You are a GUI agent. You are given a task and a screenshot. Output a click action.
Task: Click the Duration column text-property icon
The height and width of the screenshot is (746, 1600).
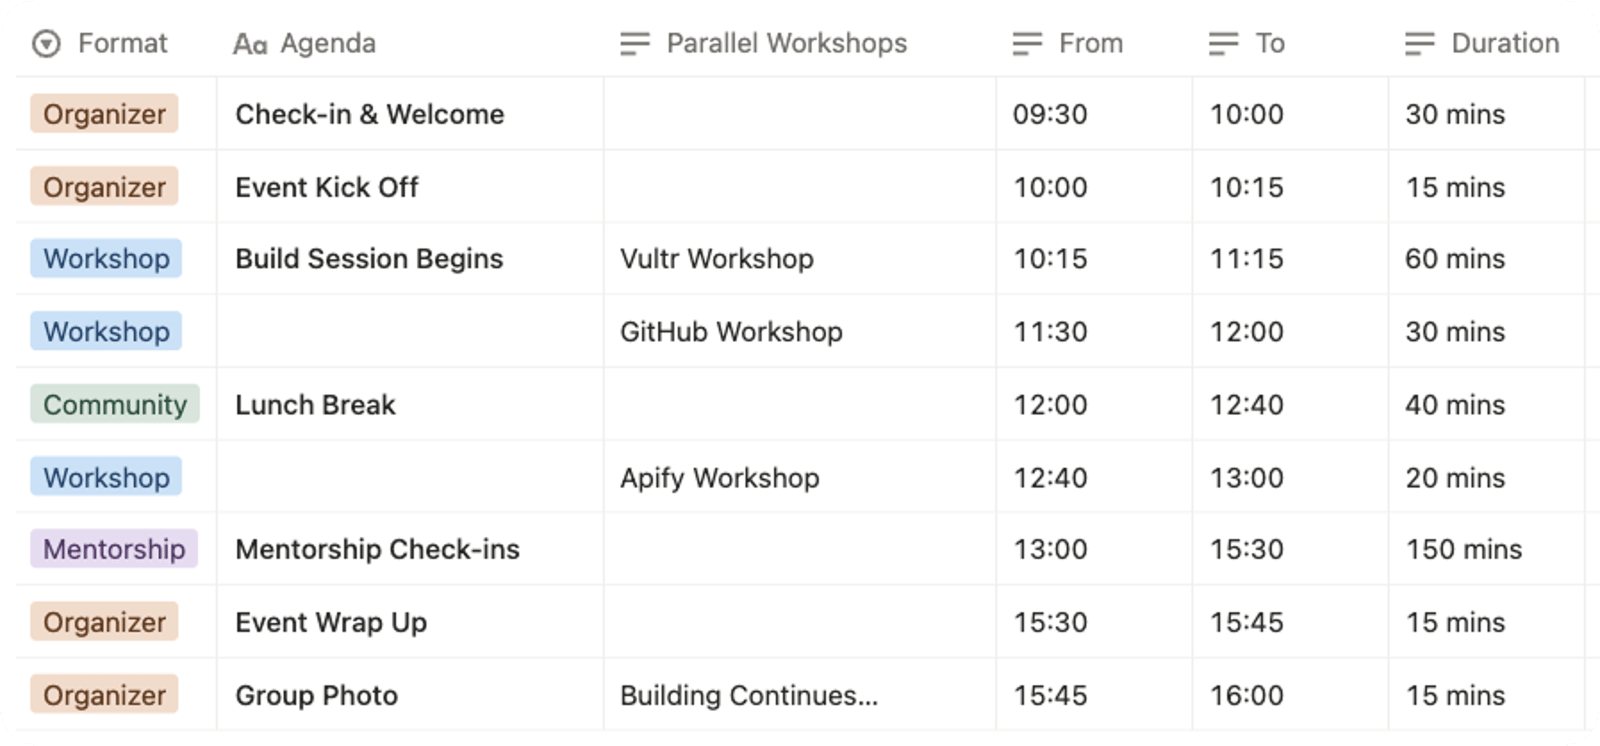click(x=1419, y=44)
